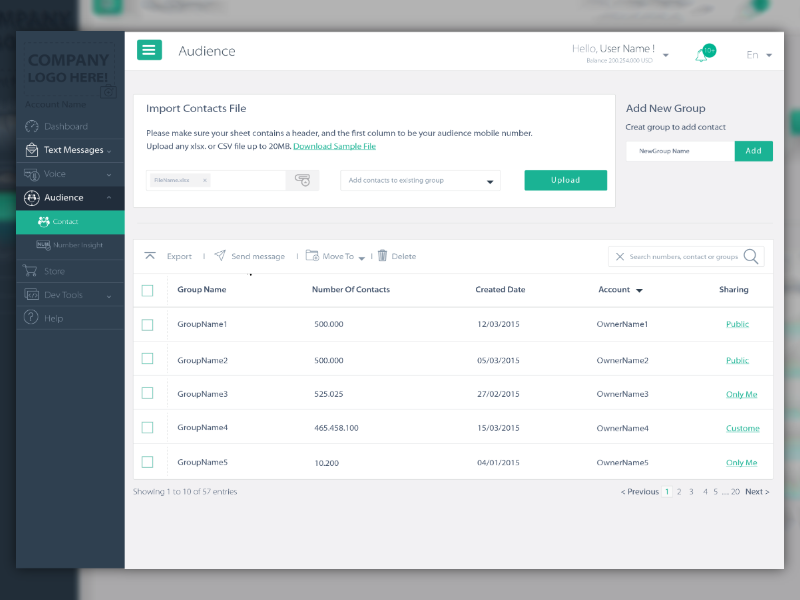
Task: Click the Send message paper plane icon
Action: [x=220, y=255]
